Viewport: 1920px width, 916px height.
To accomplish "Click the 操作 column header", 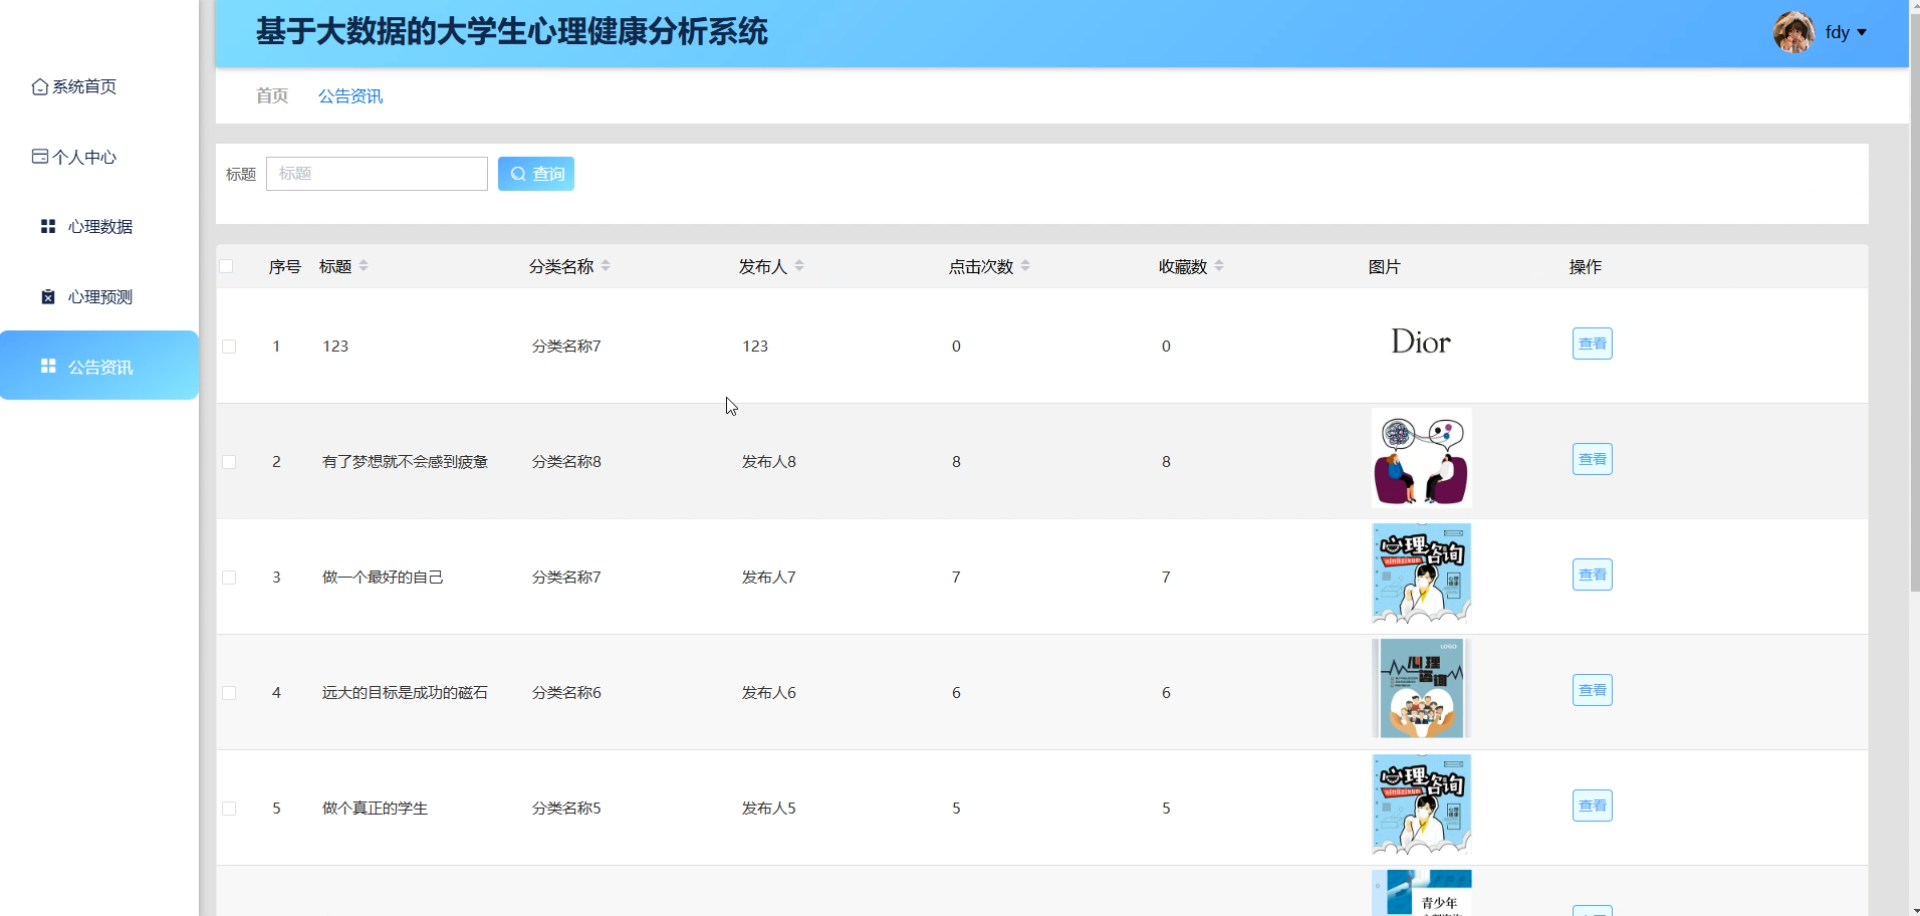I will click(x=1585, y=267).
